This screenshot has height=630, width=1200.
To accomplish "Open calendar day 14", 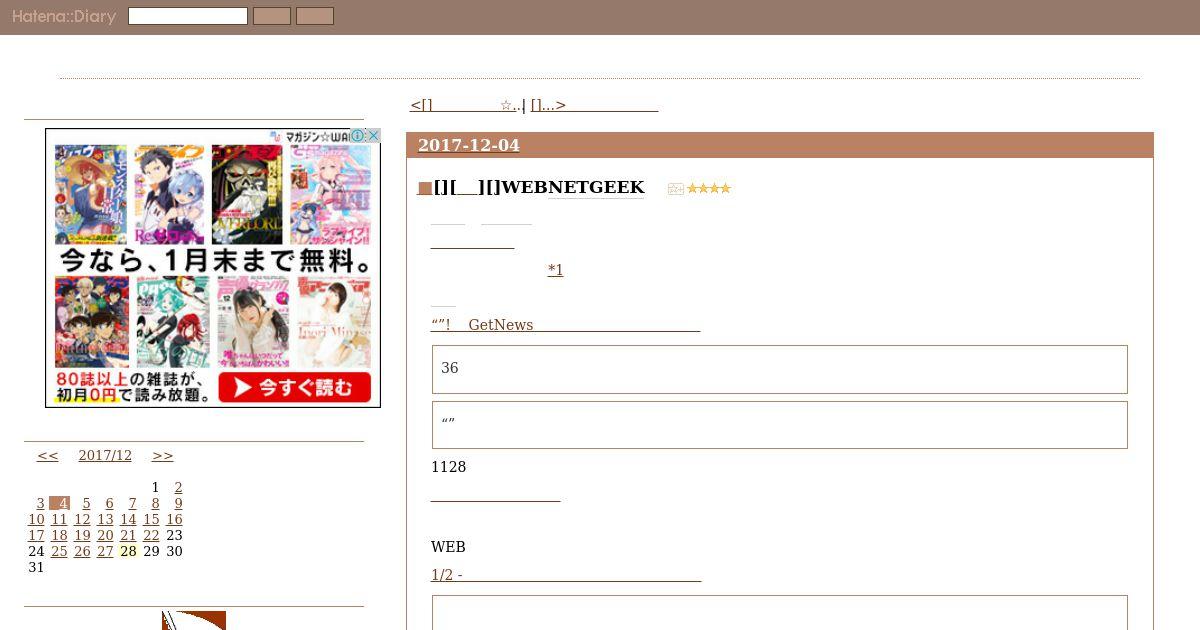I will pyautogui.click(x=128, y=519).
